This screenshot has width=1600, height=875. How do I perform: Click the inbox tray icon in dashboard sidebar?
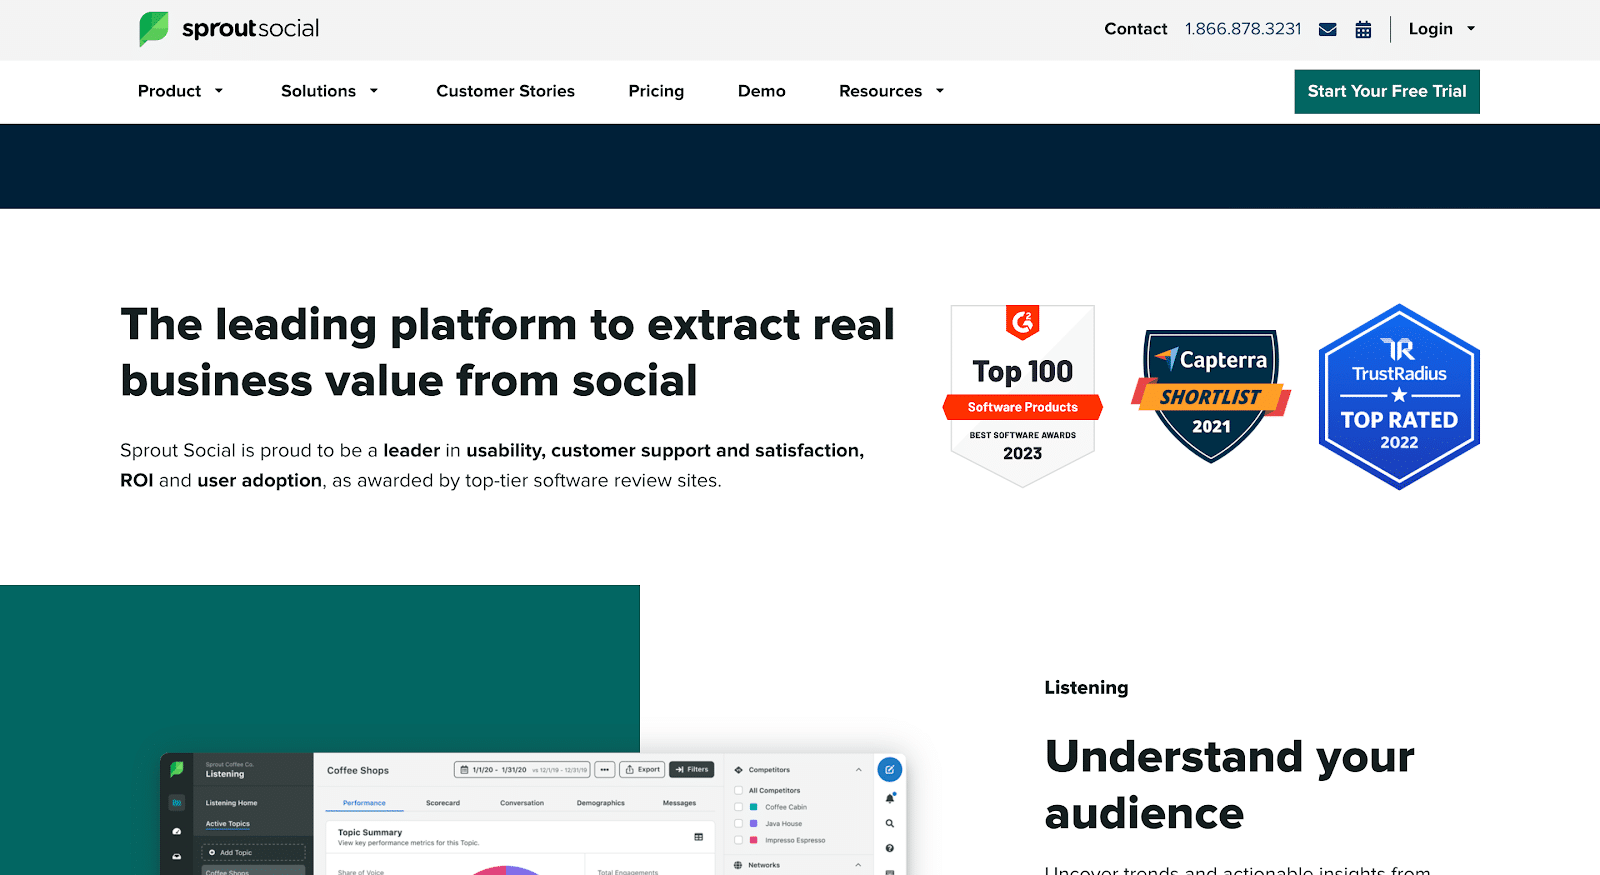[x=177, y=856]
